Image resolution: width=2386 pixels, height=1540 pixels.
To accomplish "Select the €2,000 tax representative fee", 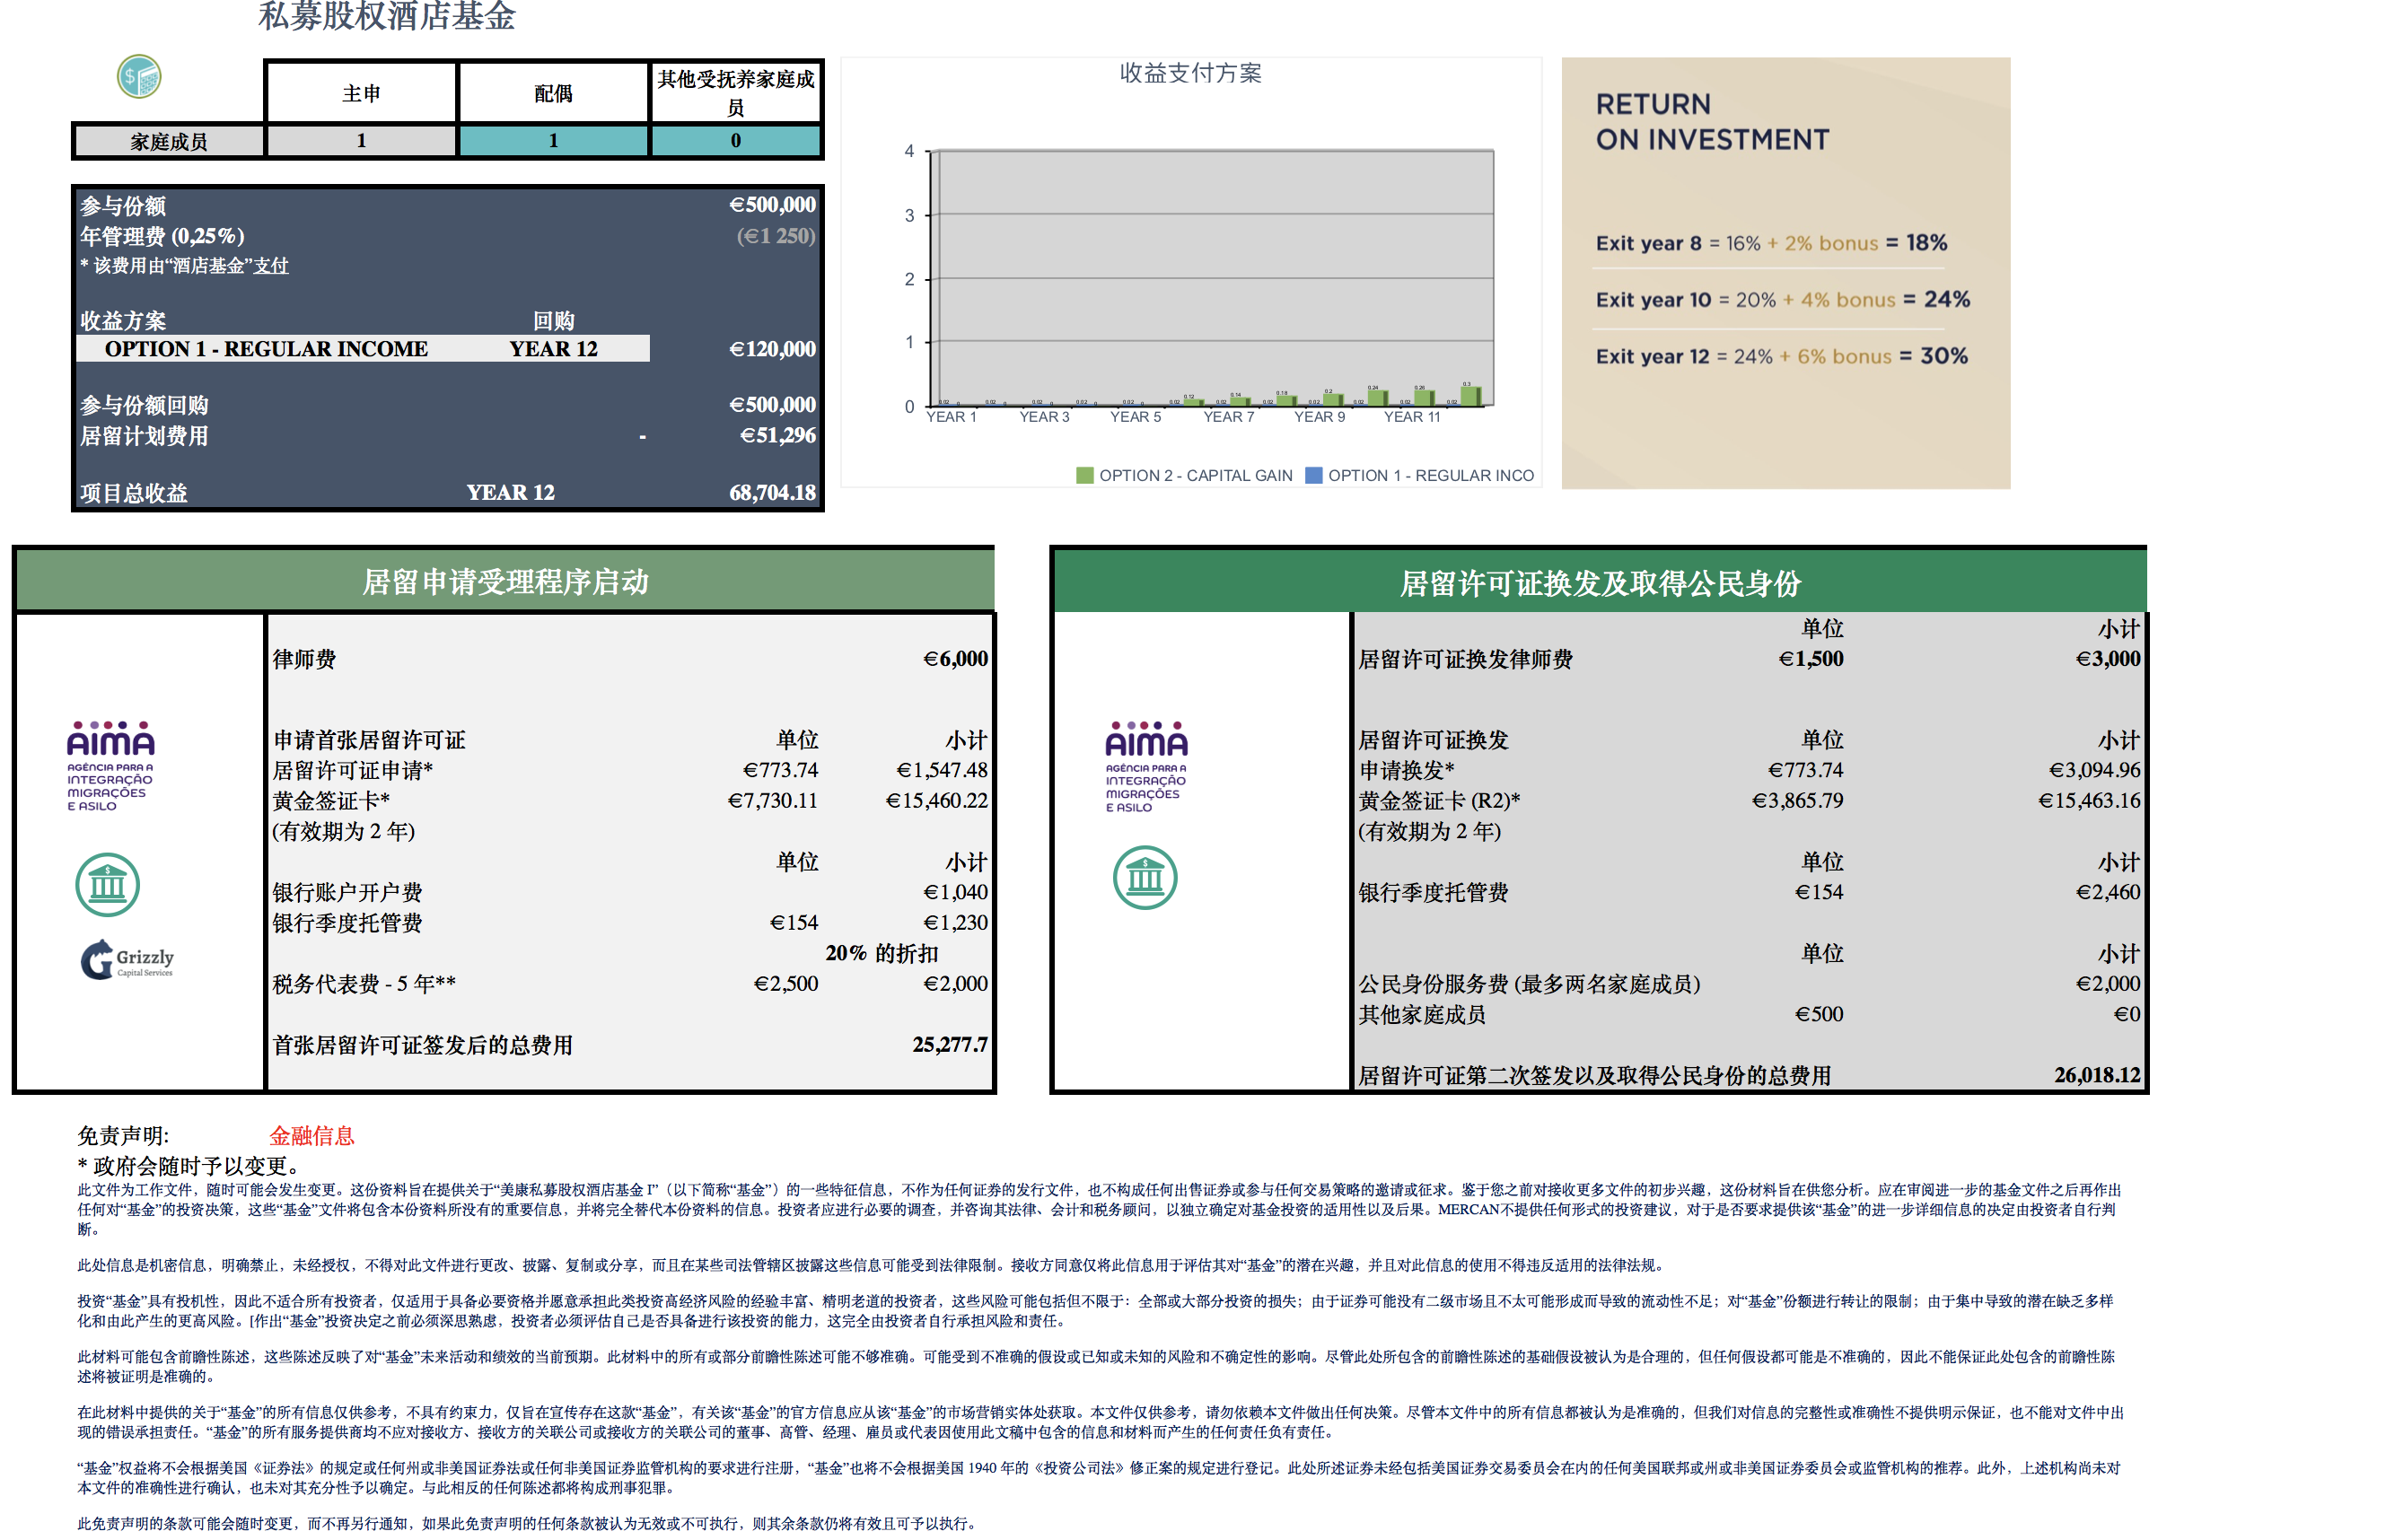I will pyautogui.click(x=955, y=984).
